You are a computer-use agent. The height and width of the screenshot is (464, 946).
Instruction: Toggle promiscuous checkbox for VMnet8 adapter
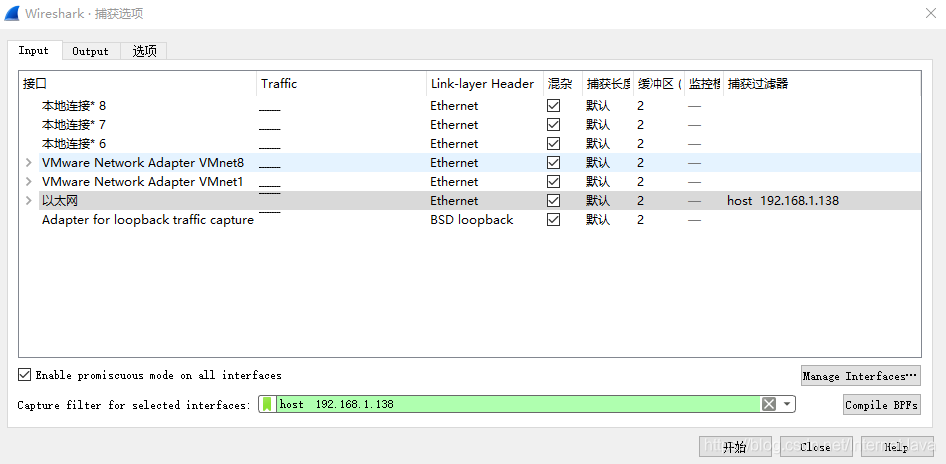pyautogui.click(x=553, y=162)
